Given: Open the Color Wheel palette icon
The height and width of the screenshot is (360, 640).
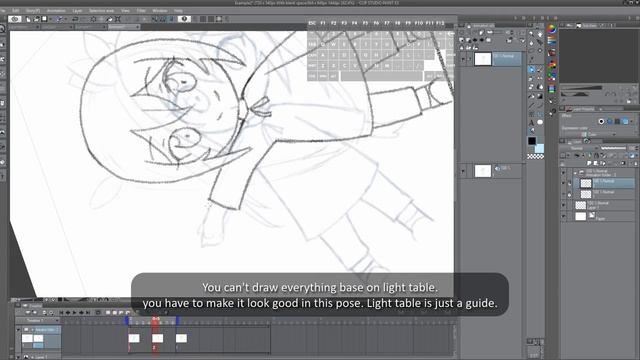Looking at the screenshot, I should pos(552,29).
